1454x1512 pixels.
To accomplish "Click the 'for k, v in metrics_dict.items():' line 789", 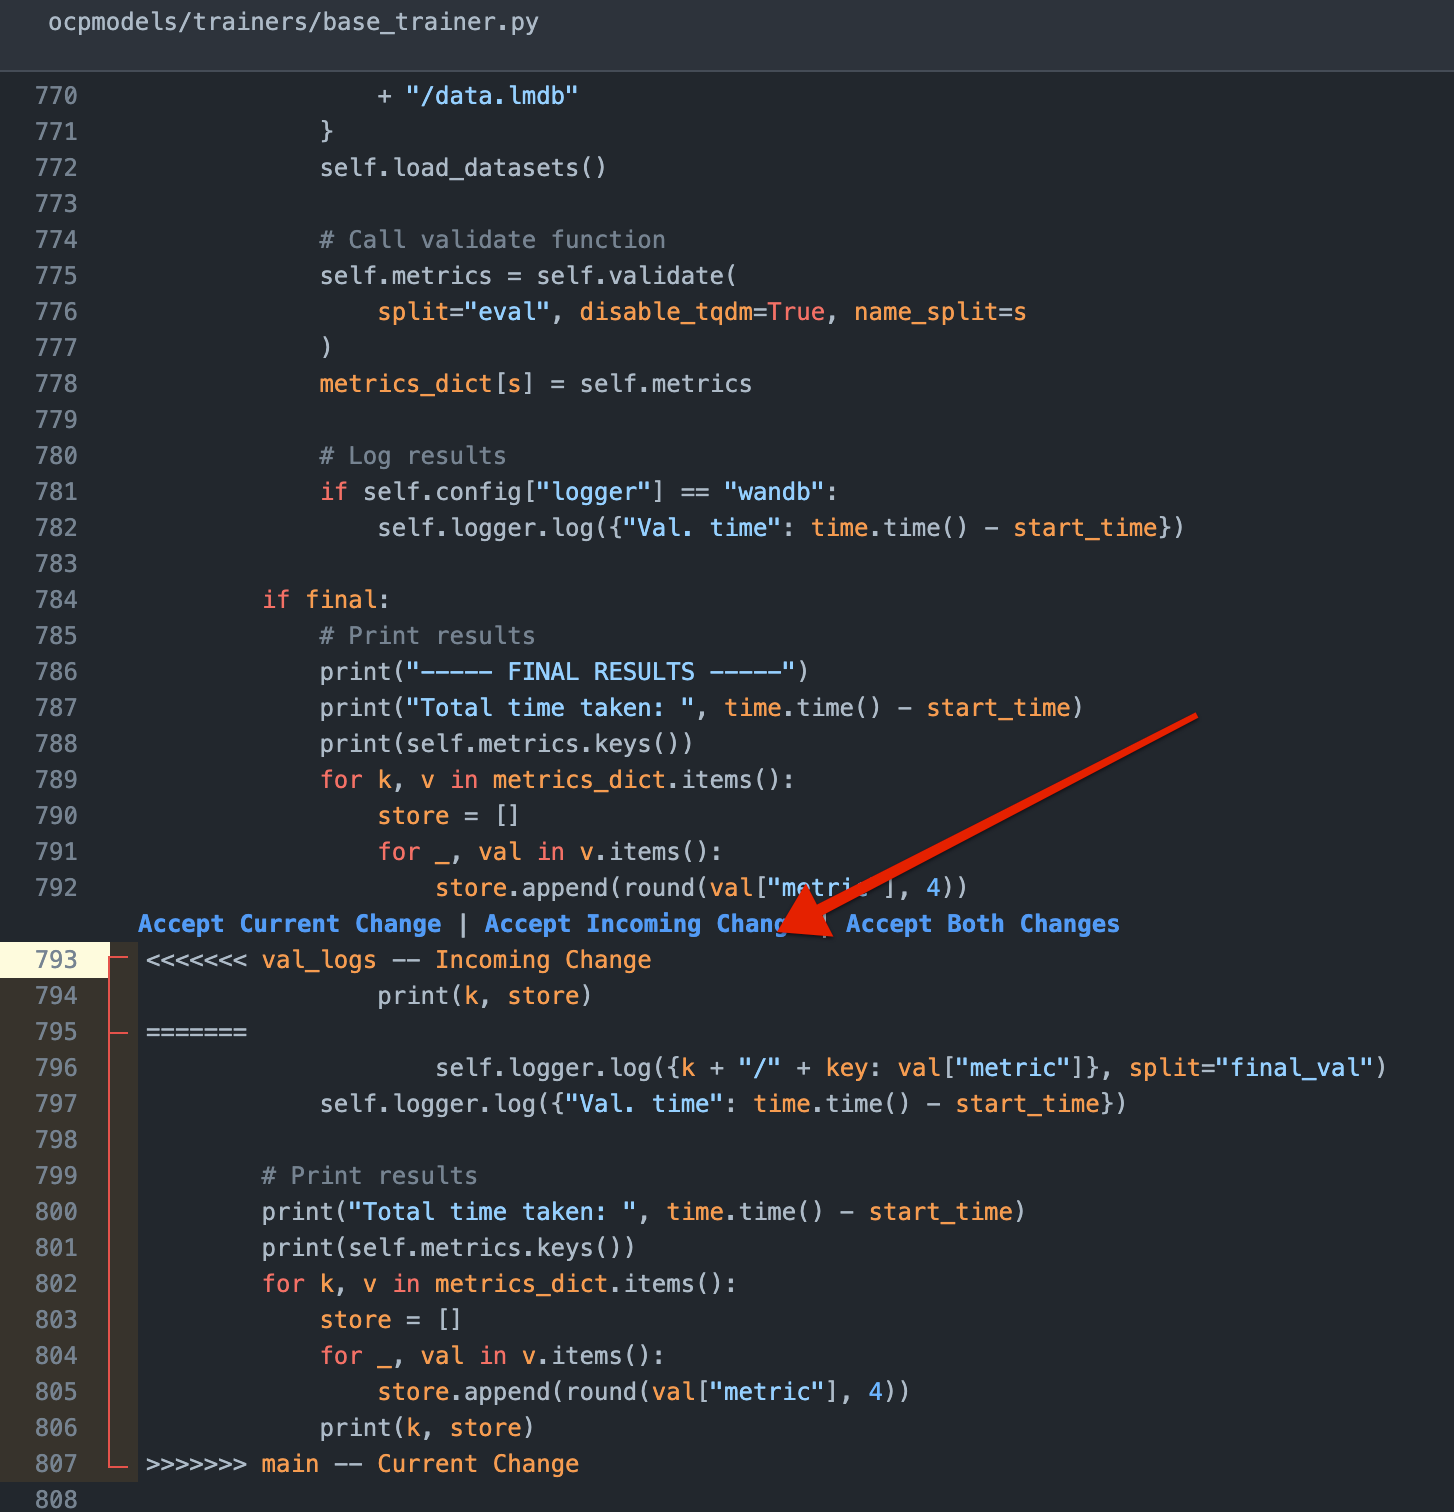I will (557, 780).
